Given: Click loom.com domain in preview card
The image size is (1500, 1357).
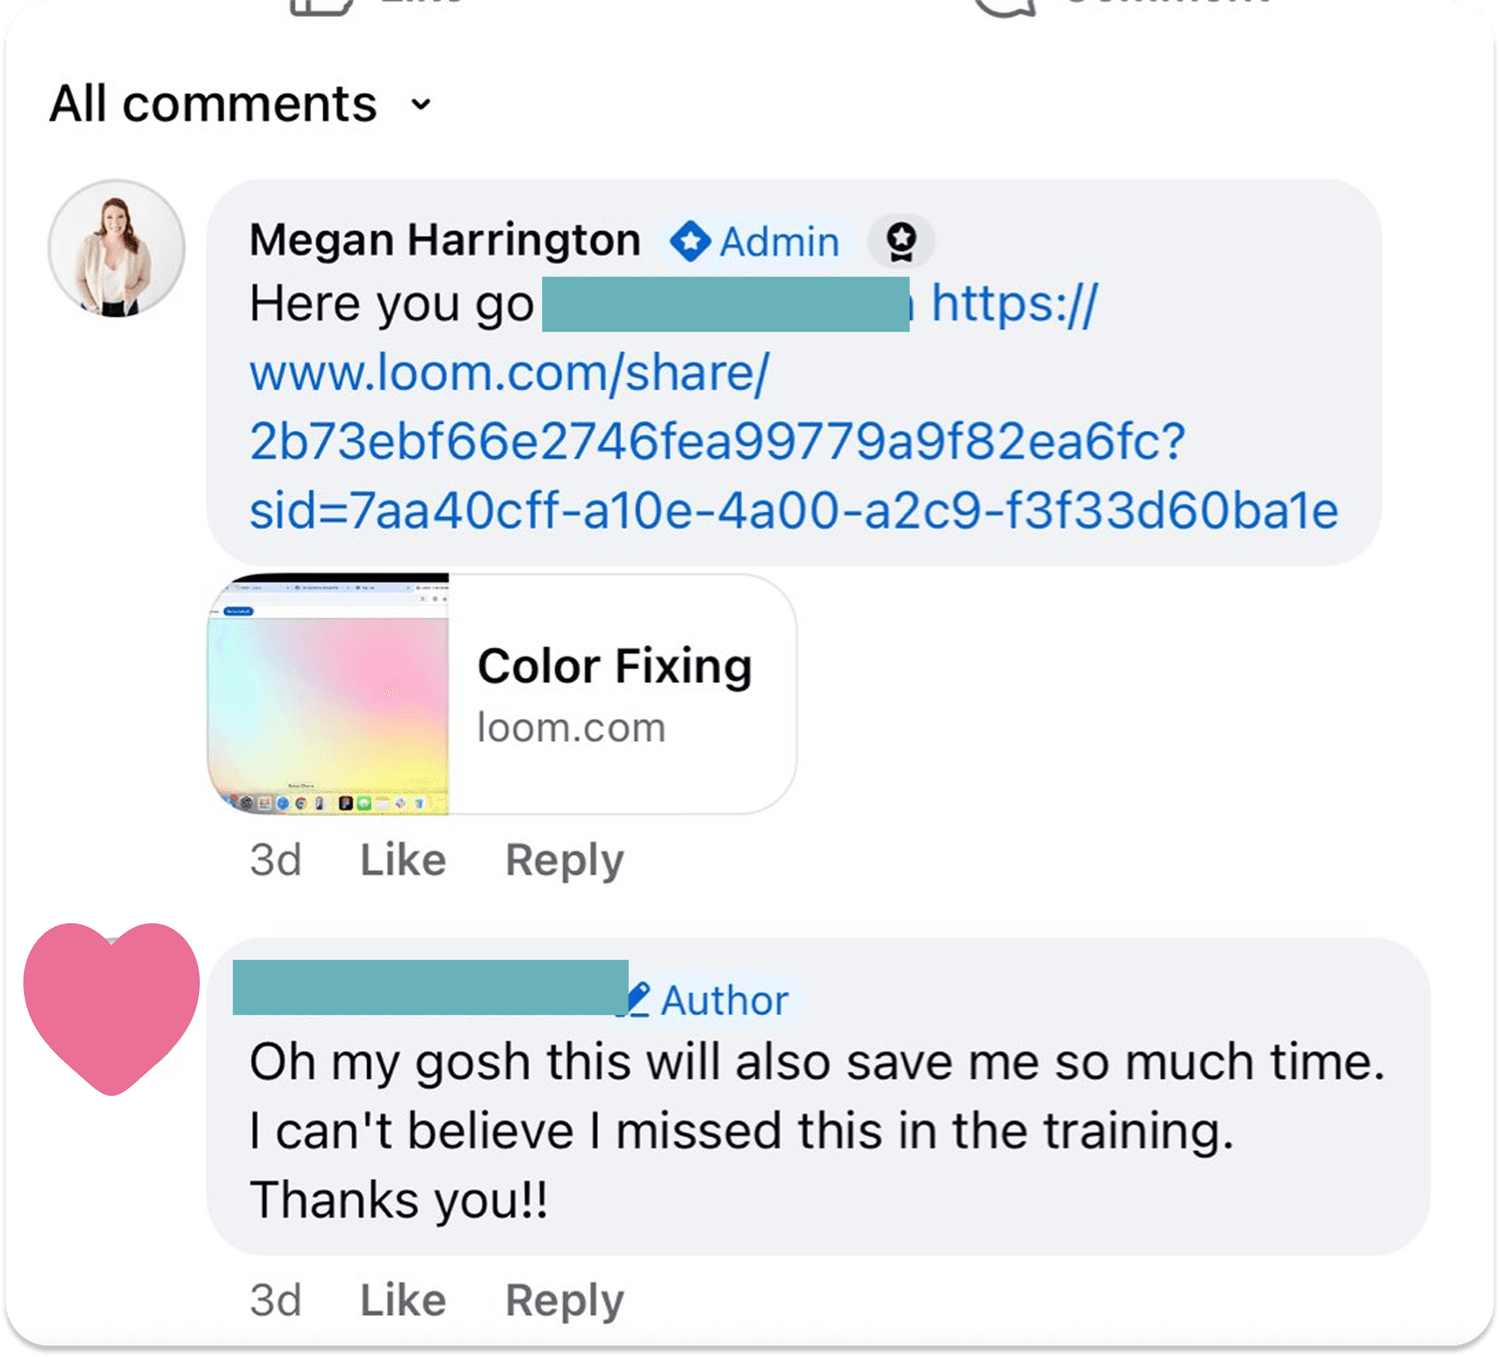Looking at the screenshot, I should click(571, 728).
